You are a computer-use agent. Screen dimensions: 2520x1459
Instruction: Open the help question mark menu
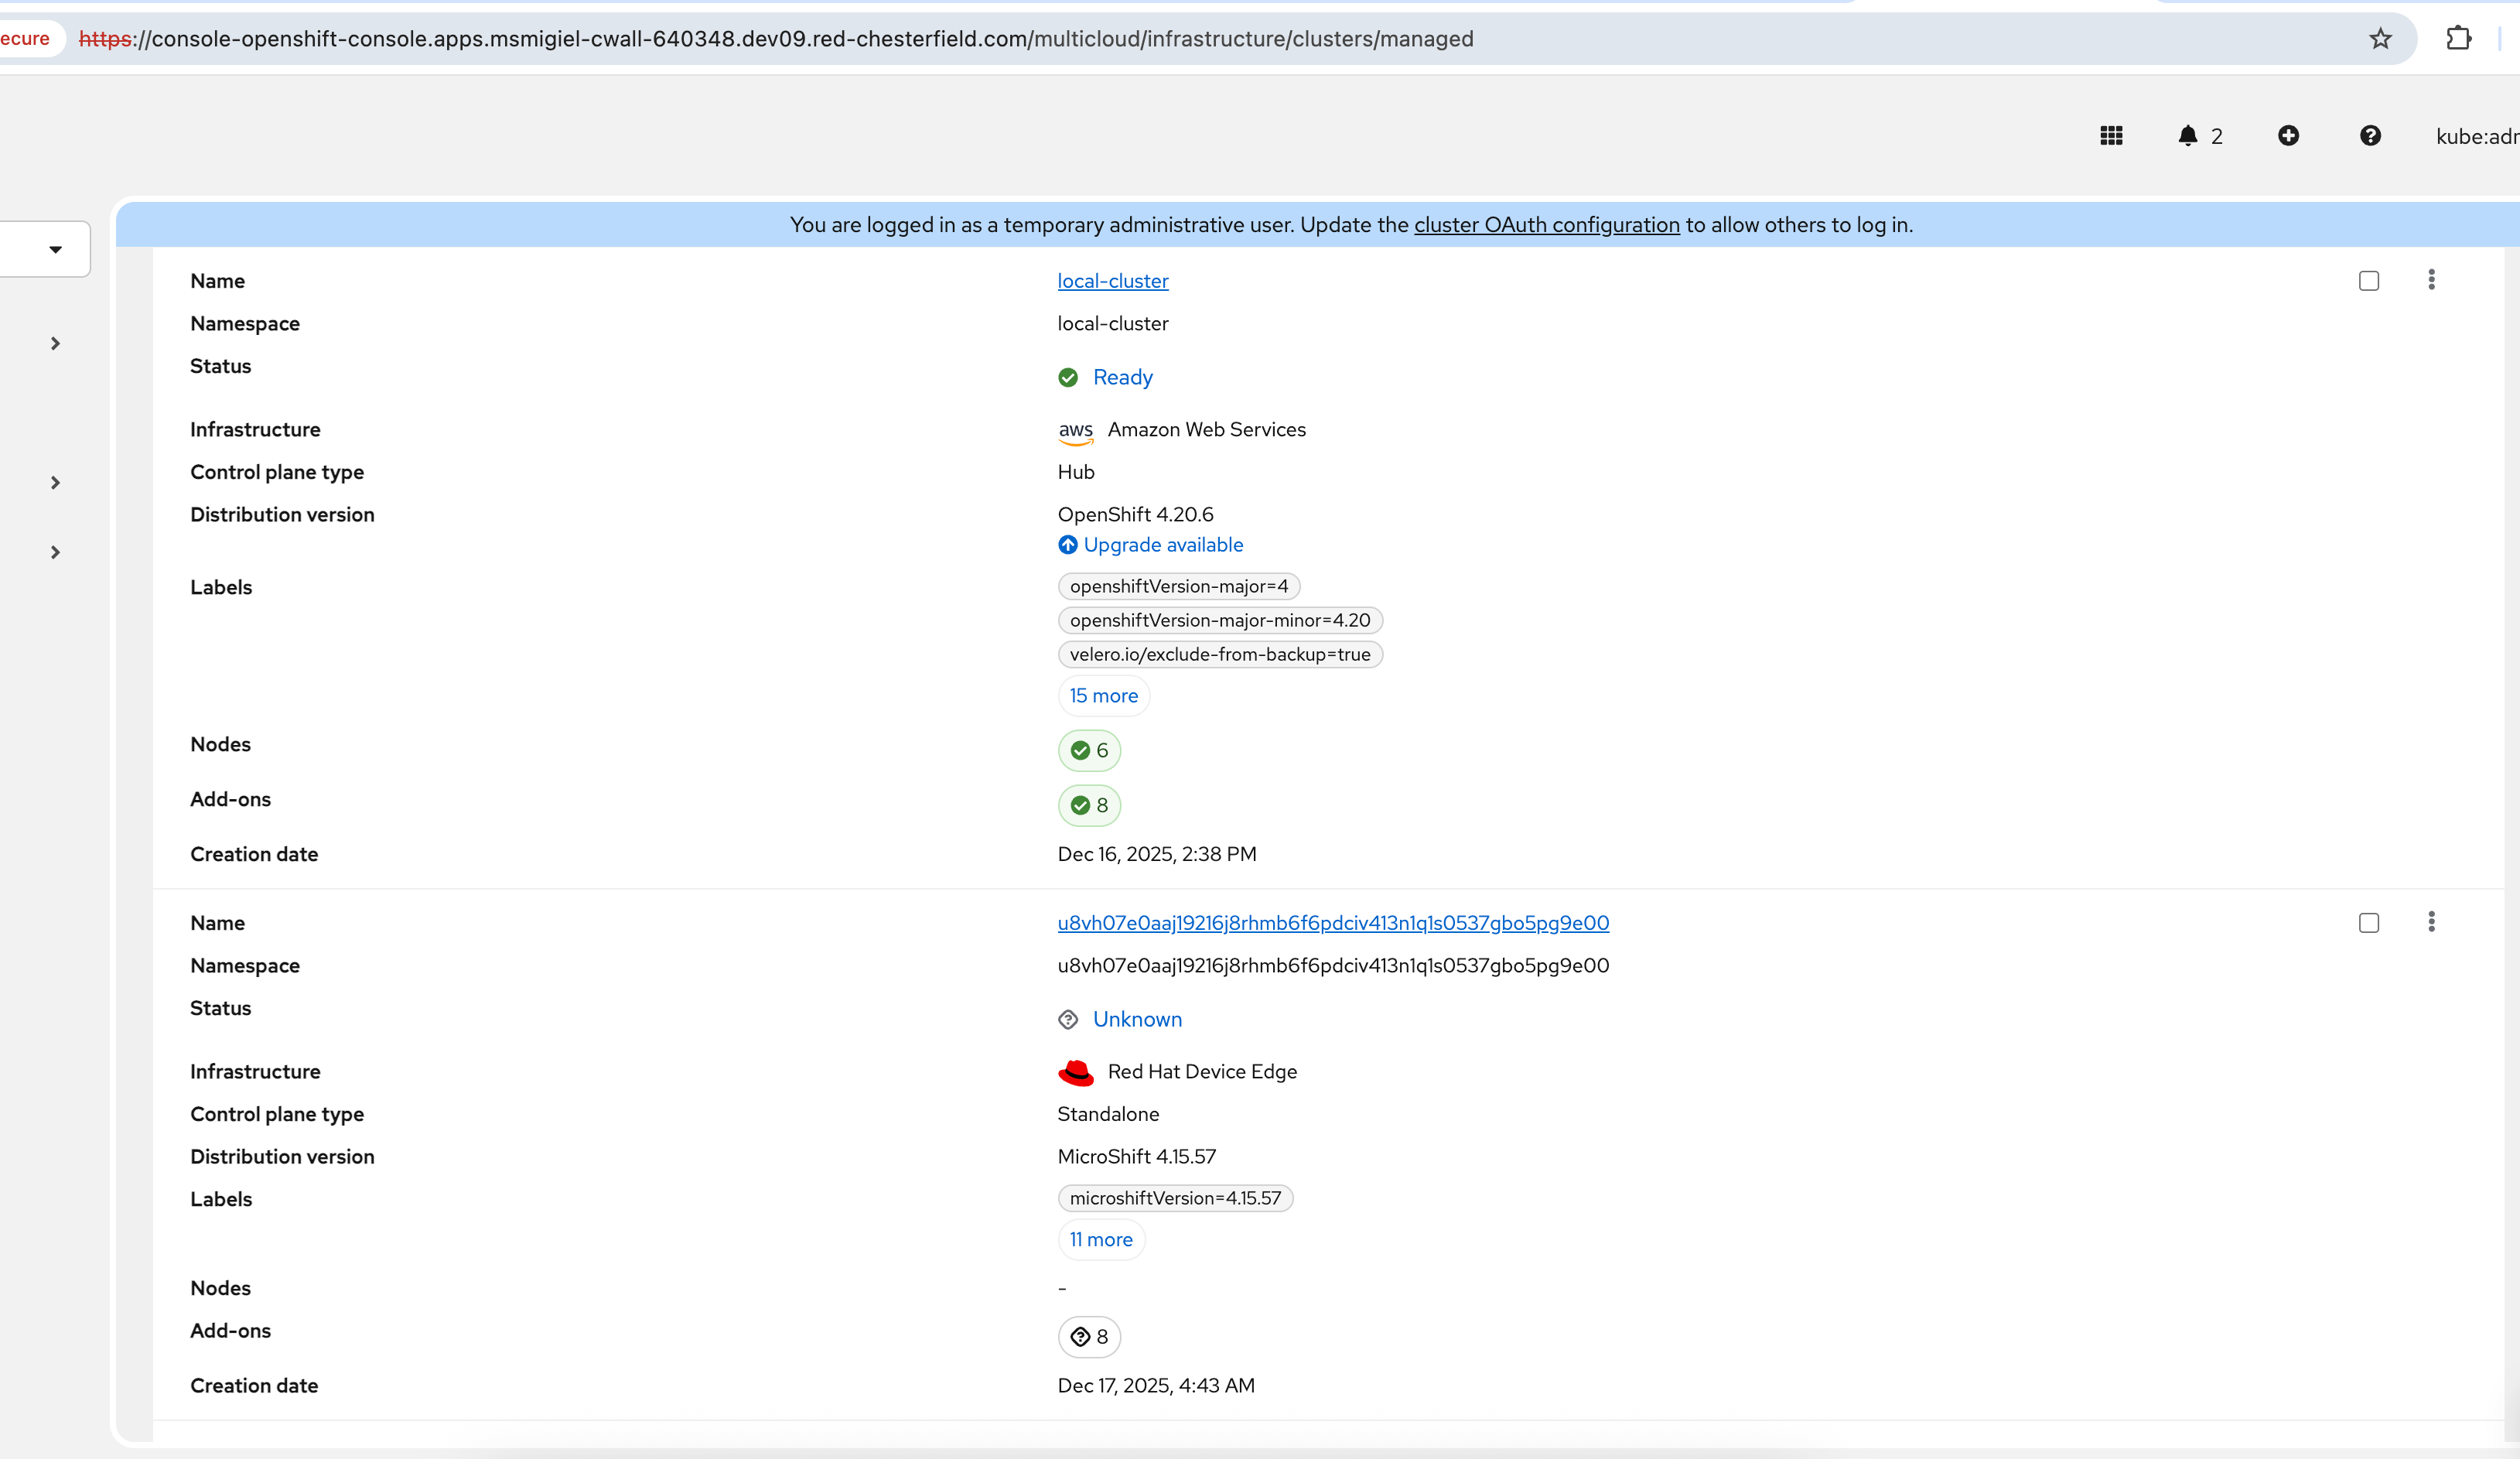[x=2370, y=136]
